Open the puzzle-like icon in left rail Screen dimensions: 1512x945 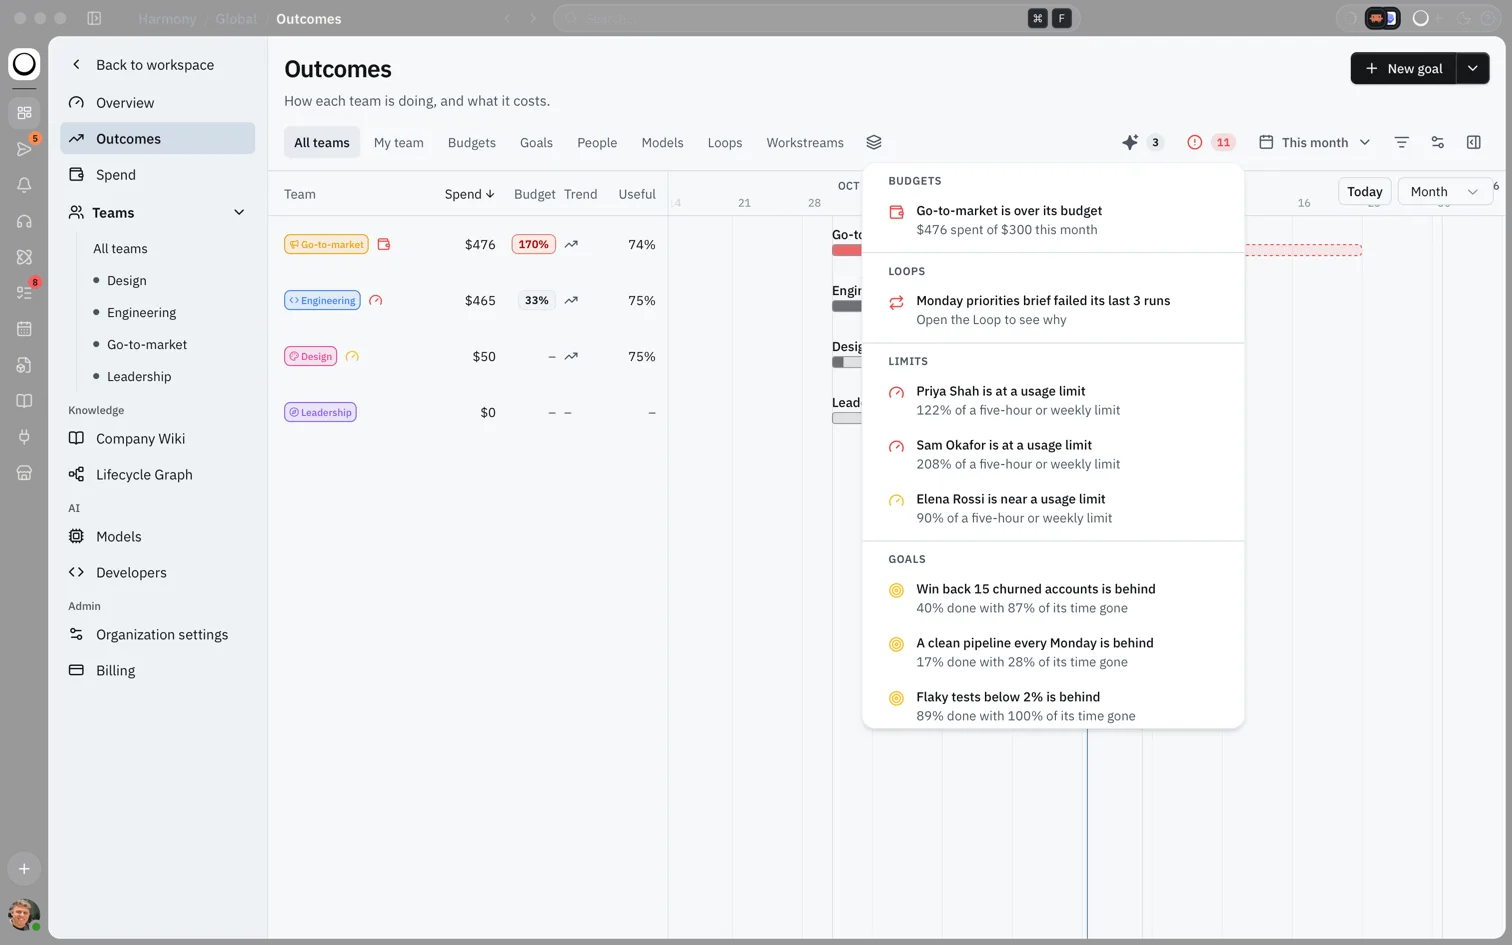[x=24, y=257]
